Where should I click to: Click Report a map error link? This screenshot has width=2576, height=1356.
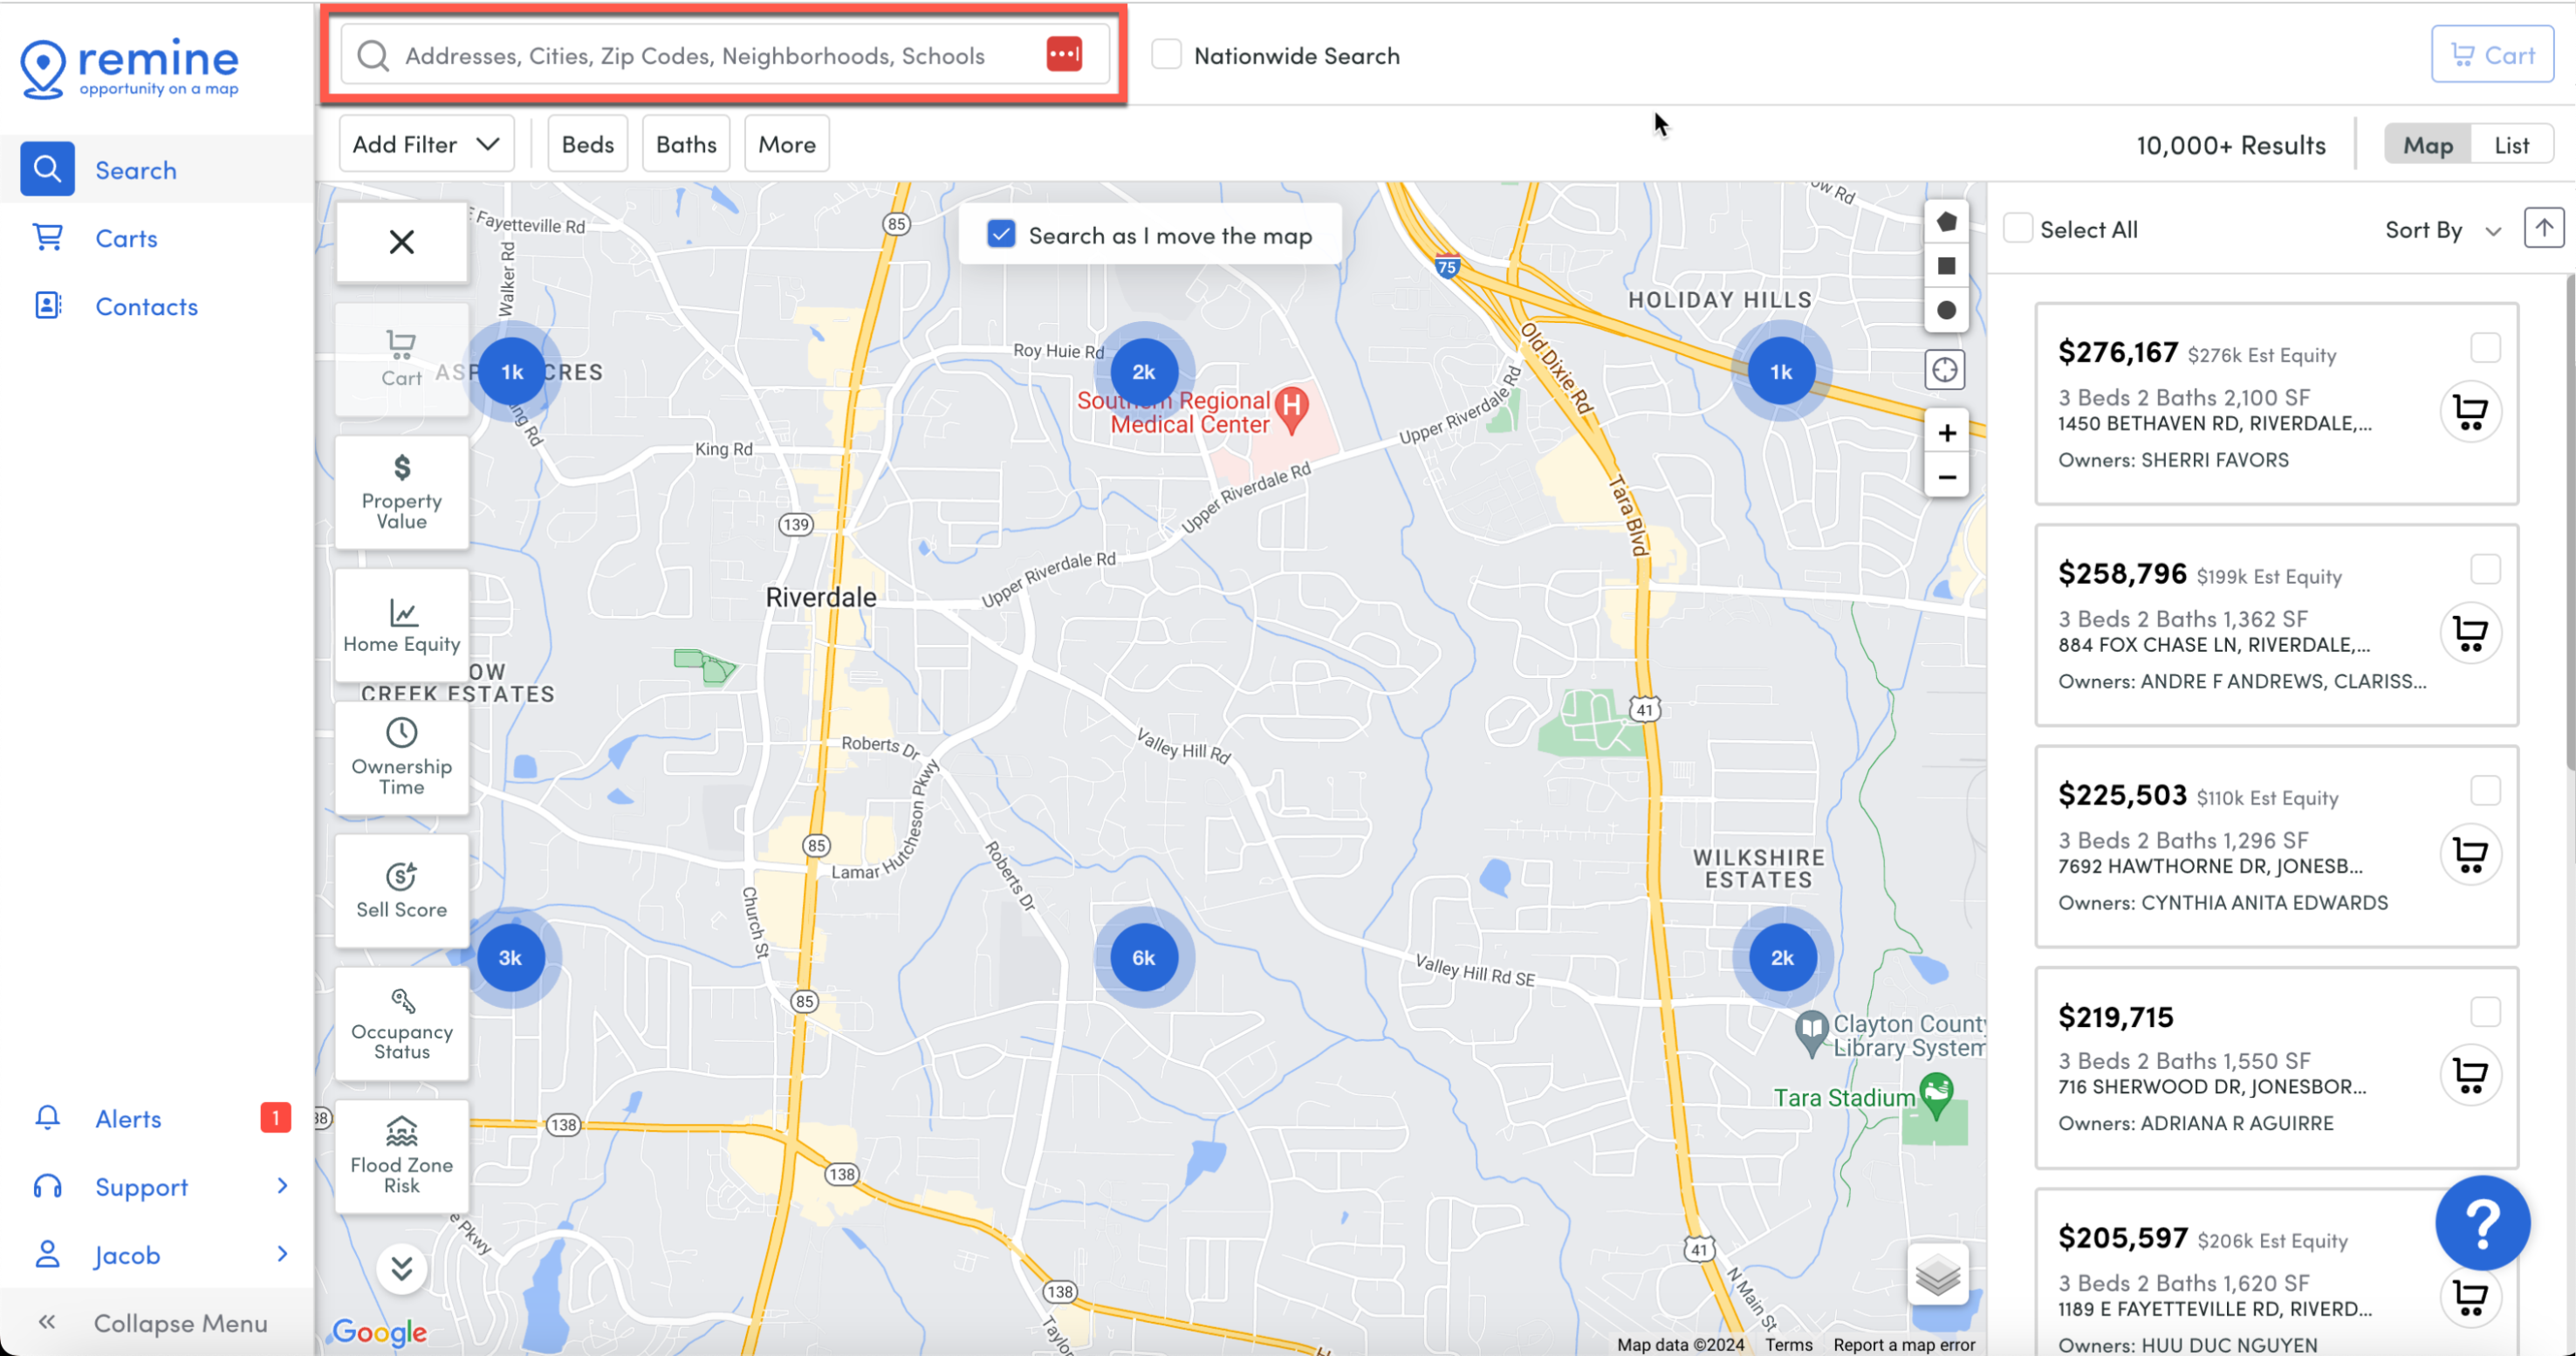click(1904, 1344)
